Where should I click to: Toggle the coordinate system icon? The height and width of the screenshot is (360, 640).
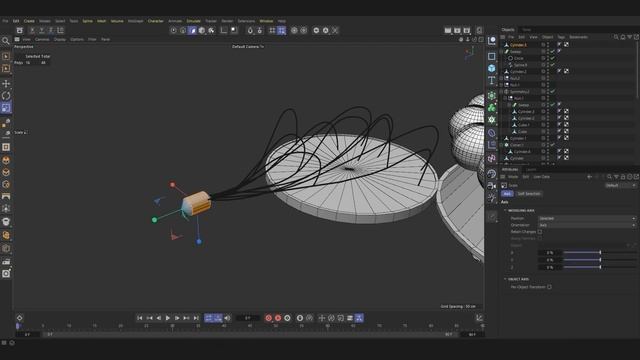[60, 30]
